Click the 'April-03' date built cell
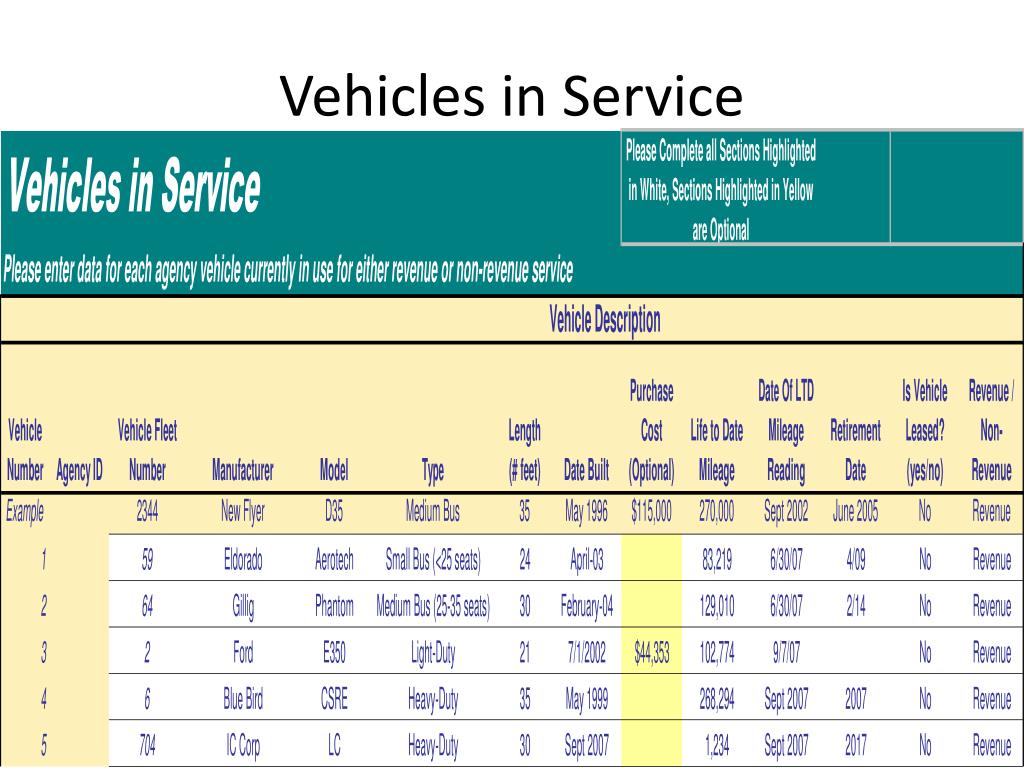This screenshot has height=768, width=1024. (586, 560)
